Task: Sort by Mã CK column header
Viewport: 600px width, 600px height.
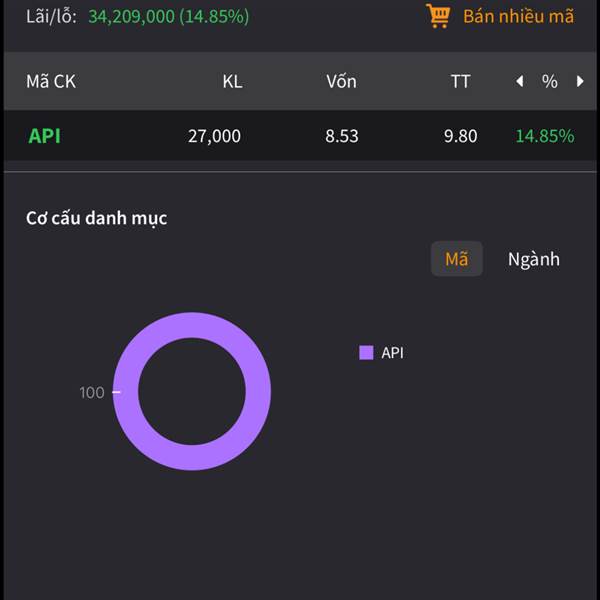Action: click(x=51, y=82)
